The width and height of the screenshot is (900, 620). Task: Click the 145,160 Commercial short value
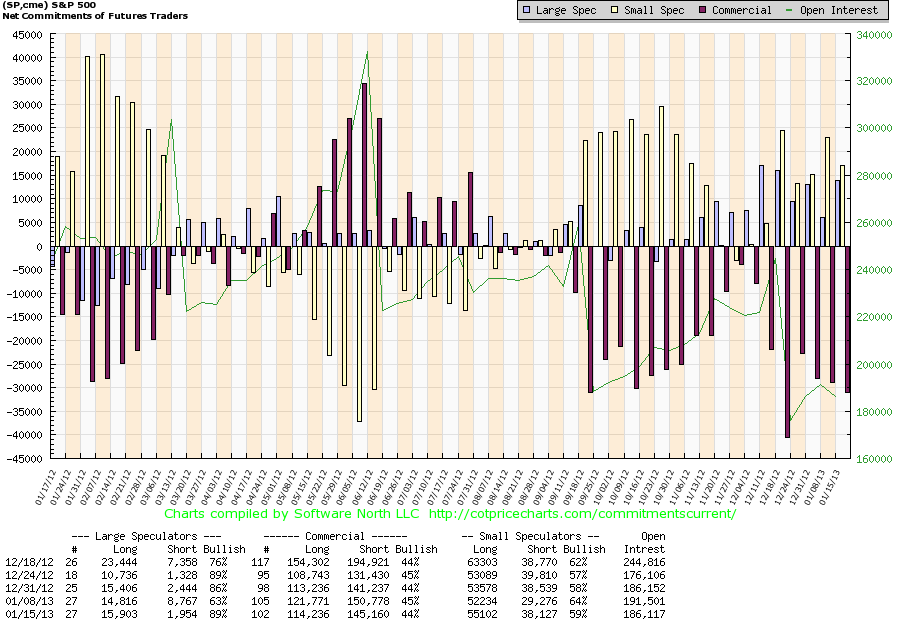pos(368,614)
